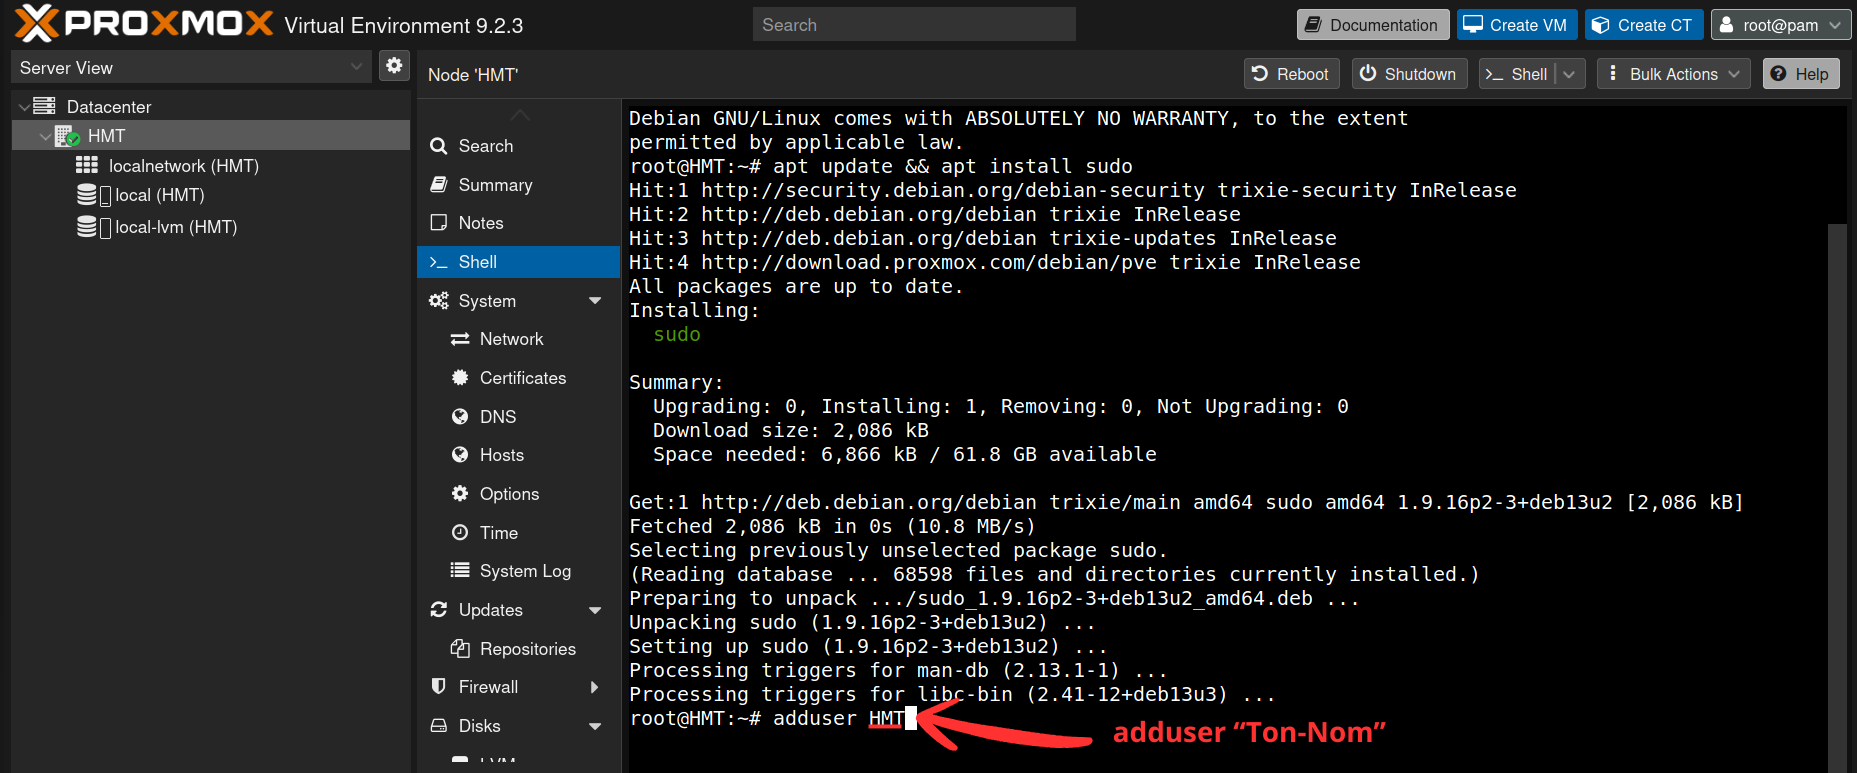Click the DNS globe icon
Screen dimensions: 1857x773
point(460,417)
